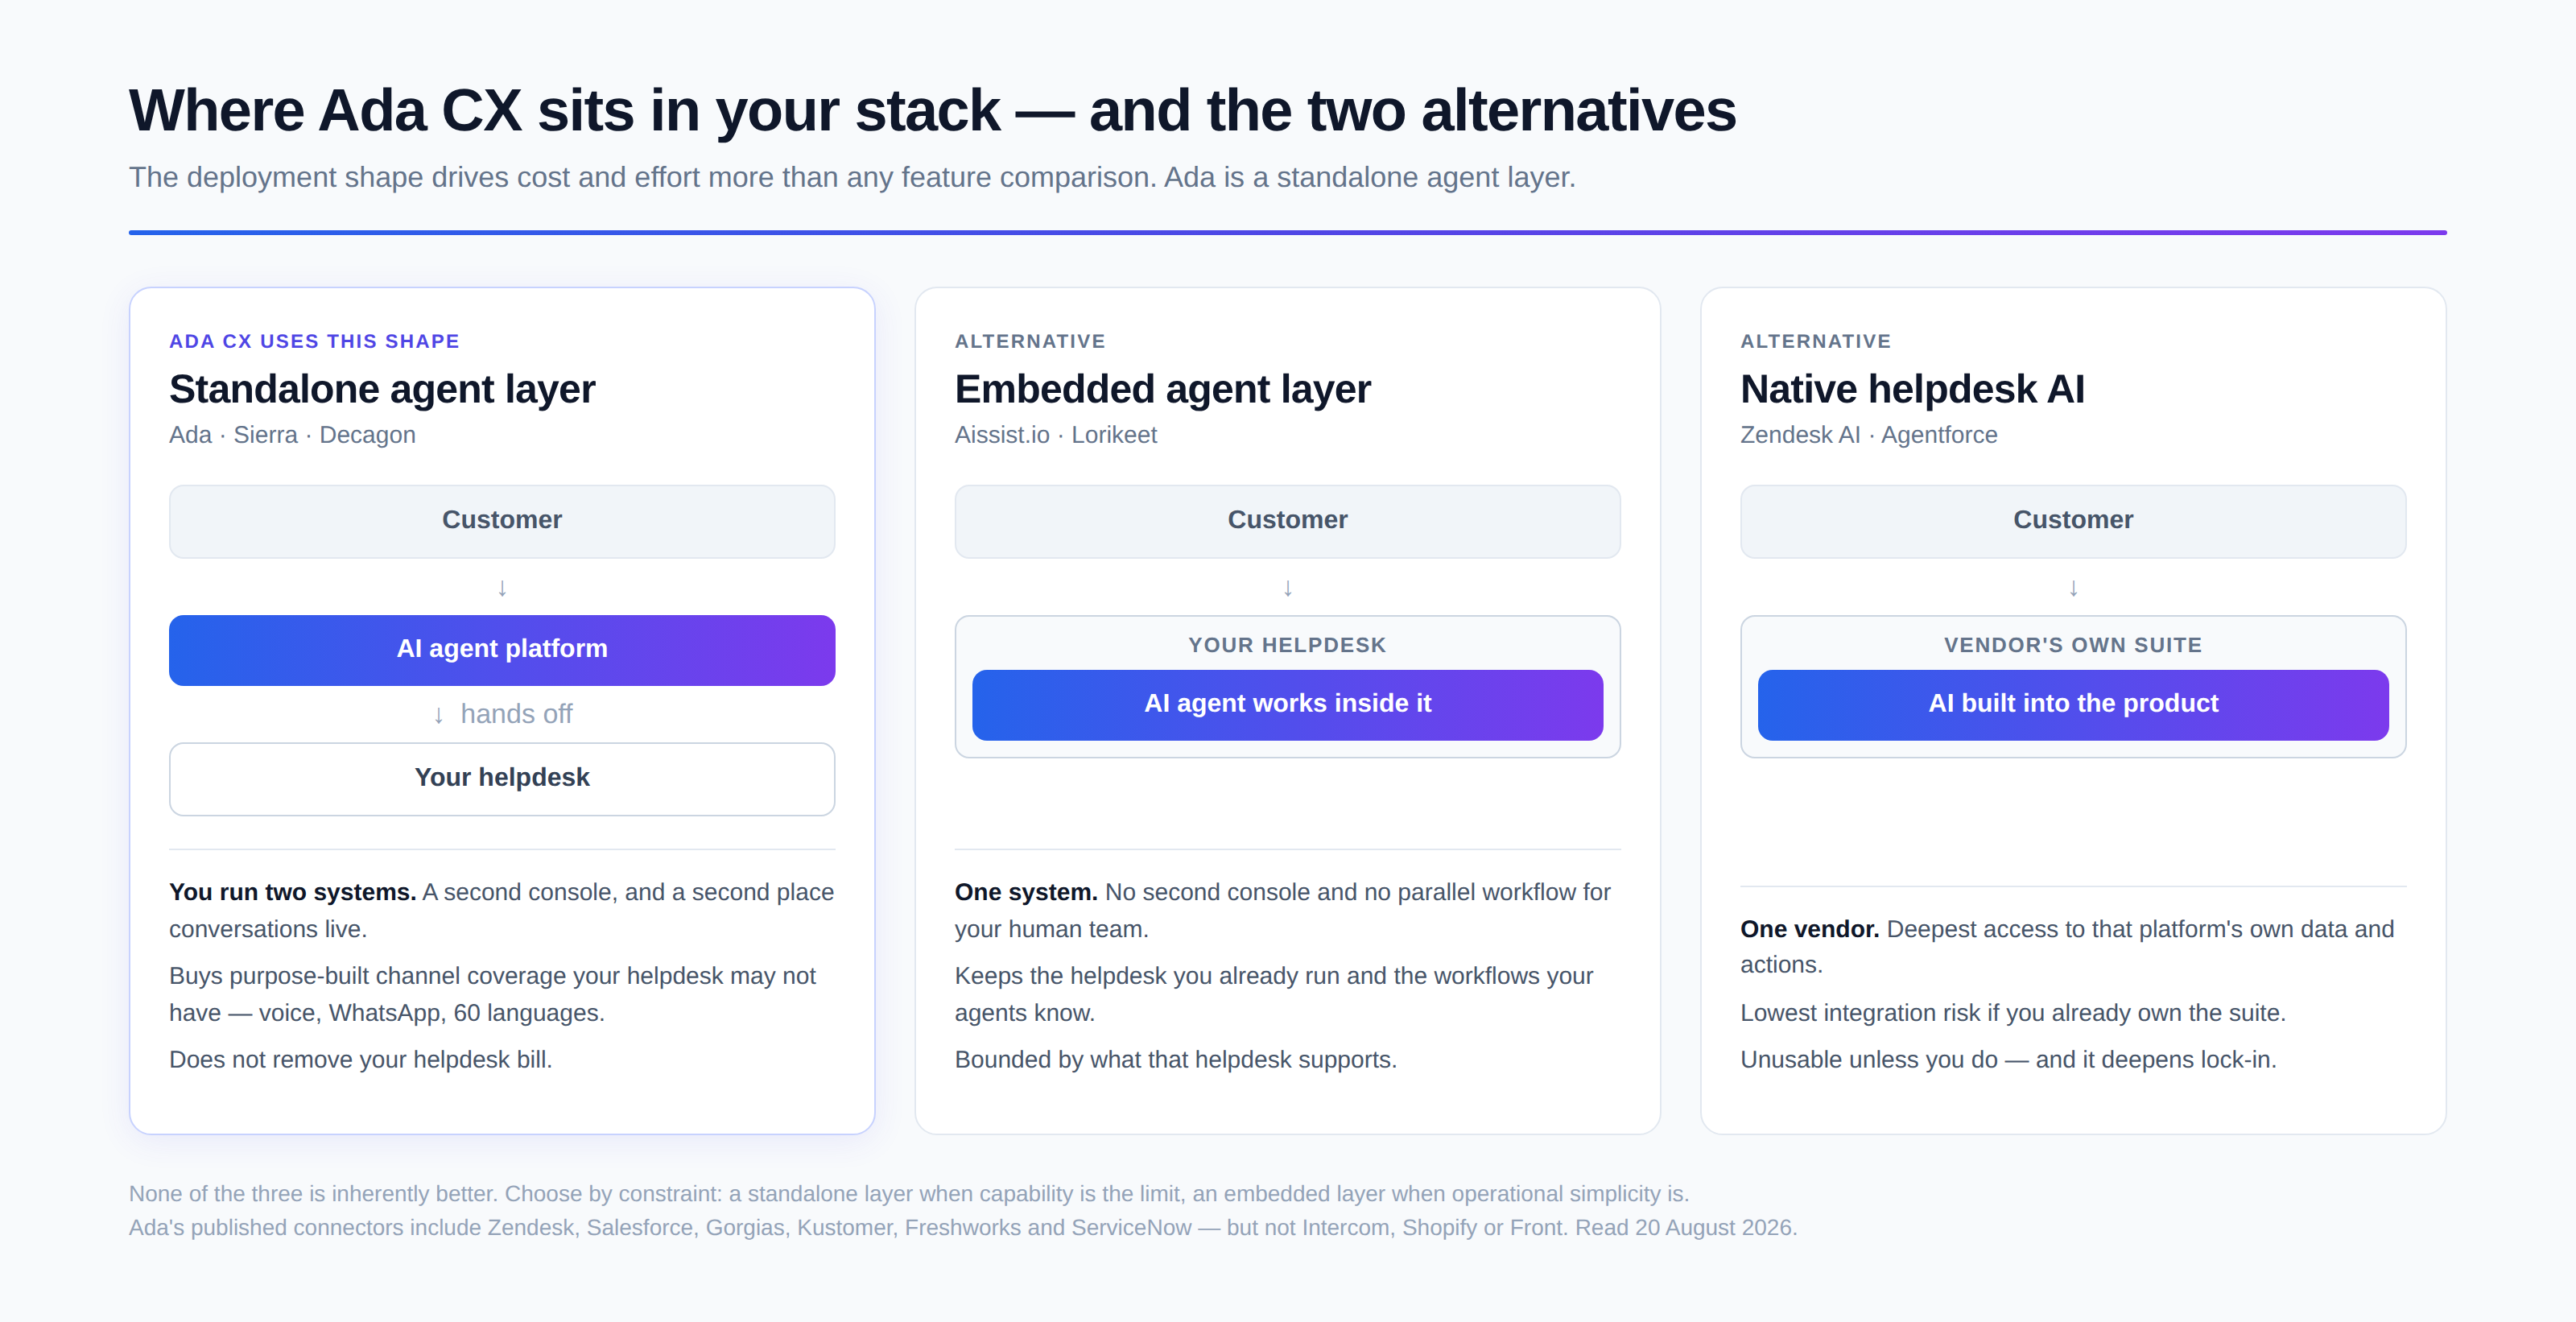This screenshot has height=1322, width=2576.
Task: Select the Your helpdesk box in standalone card
Action: pos(502,779)
